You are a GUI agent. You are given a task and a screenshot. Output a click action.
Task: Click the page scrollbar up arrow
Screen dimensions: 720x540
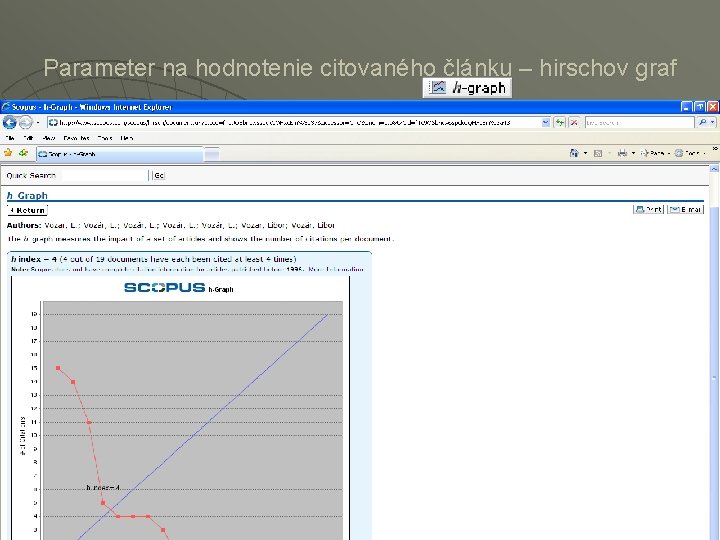(714, 169)
